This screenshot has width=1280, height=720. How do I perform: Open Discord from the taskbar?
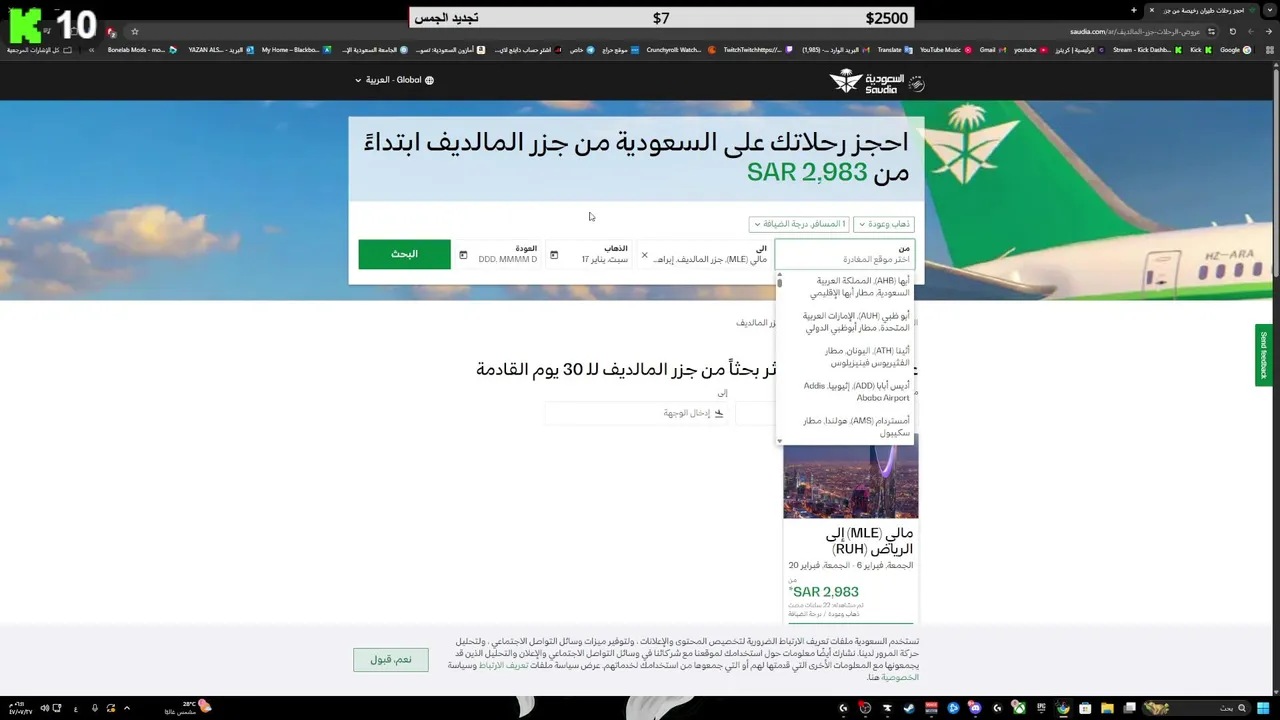tap(975, 708)
